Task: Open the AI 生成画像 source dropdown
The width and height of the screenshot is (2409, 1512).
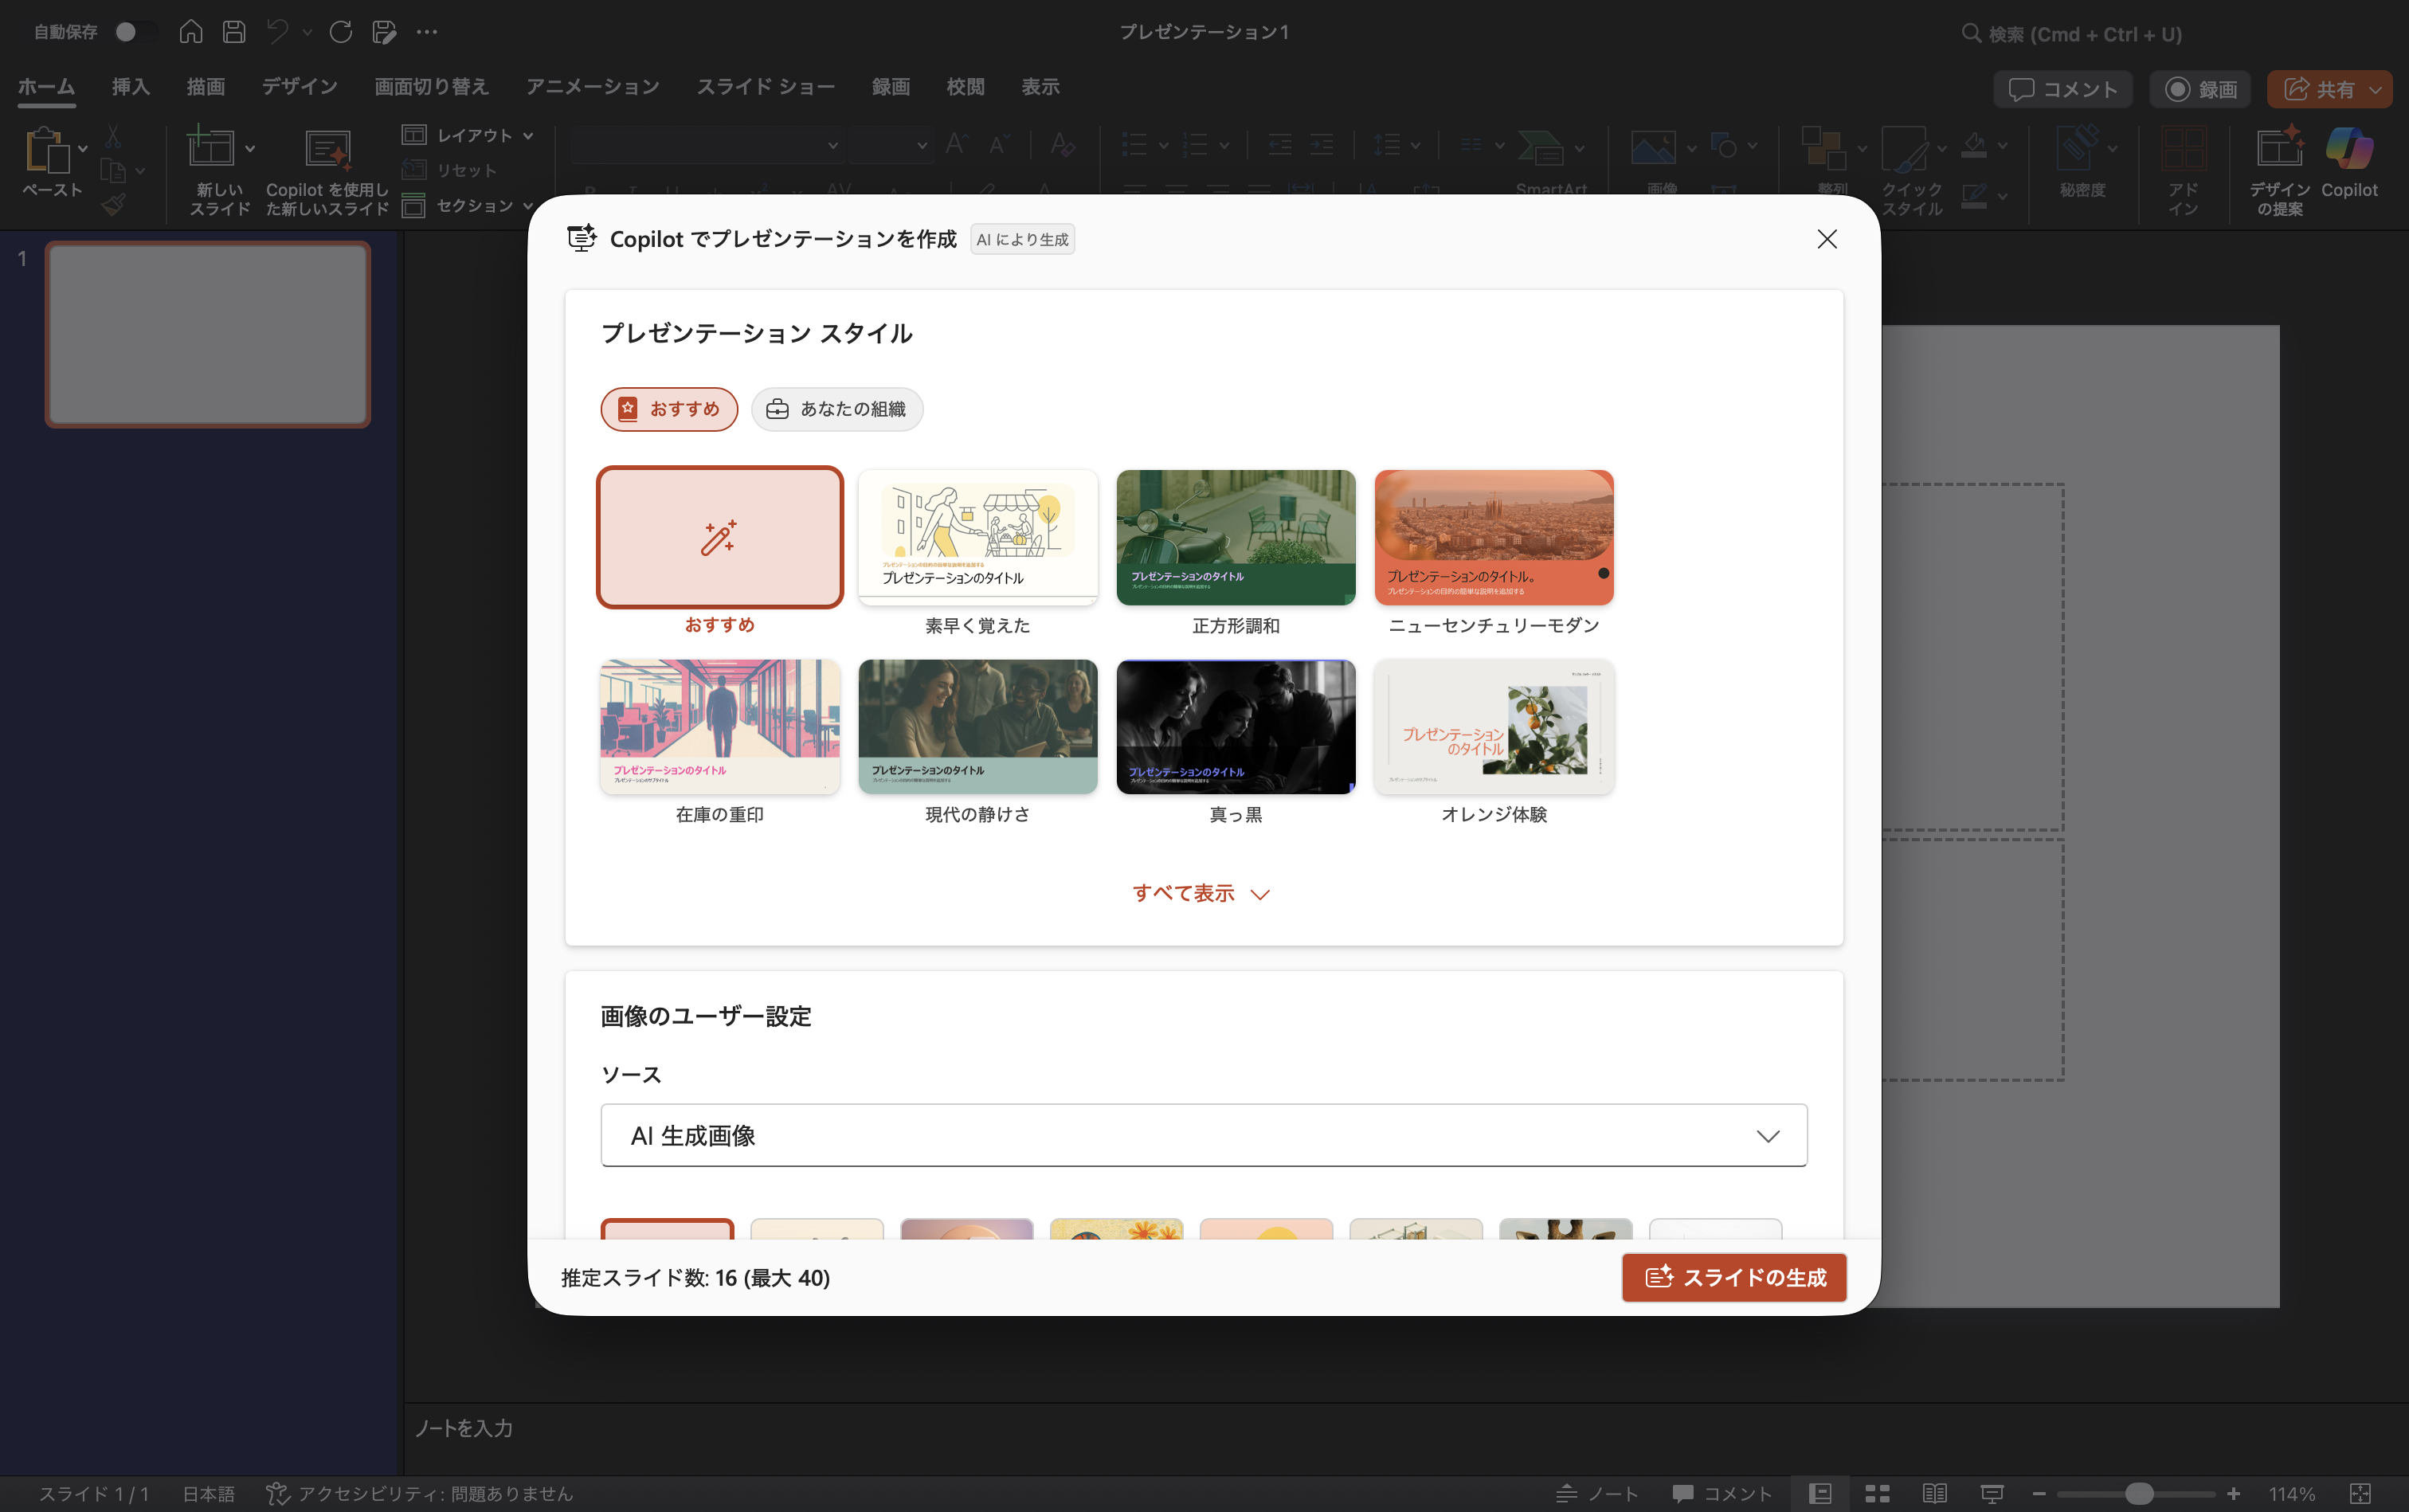Action: (1203, 1135)
